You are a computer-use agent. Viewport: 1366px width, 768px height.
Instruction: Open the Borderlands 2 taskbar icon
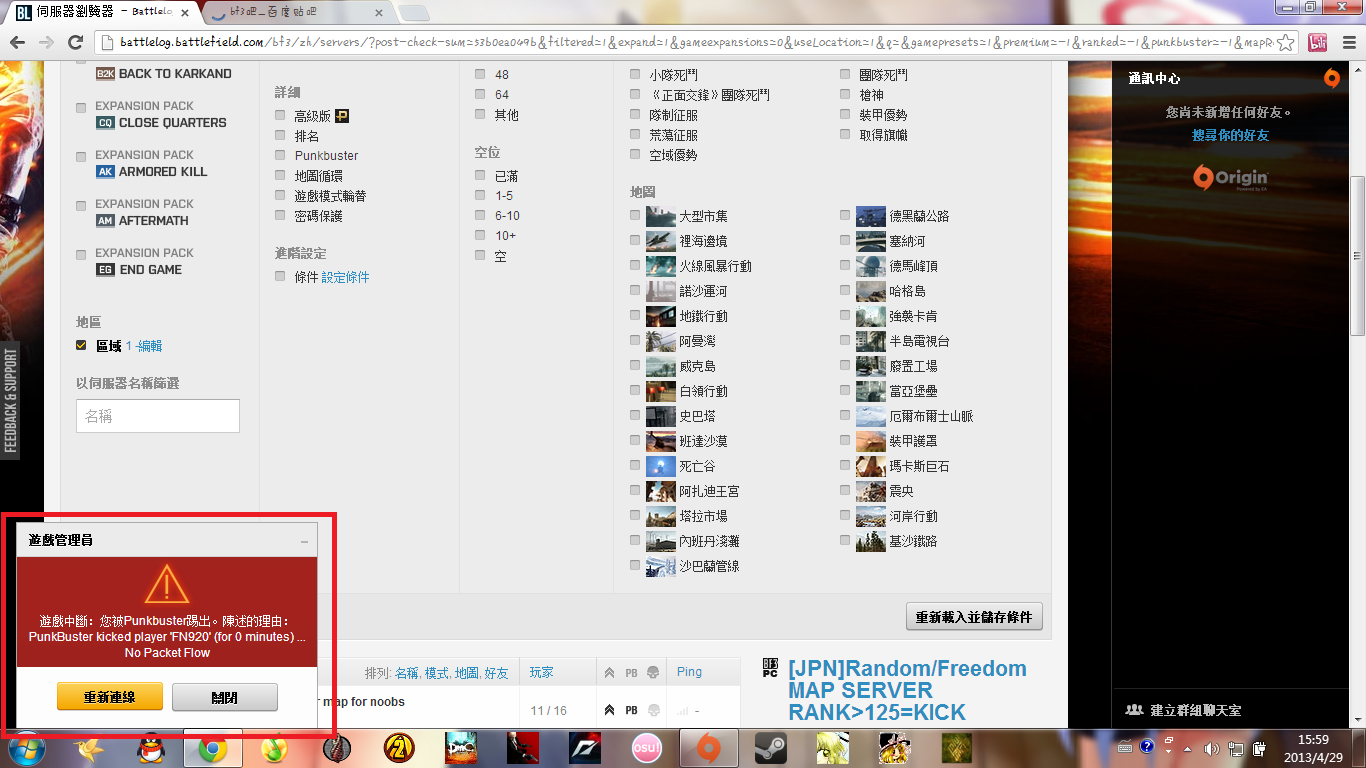tap(398, 748)
